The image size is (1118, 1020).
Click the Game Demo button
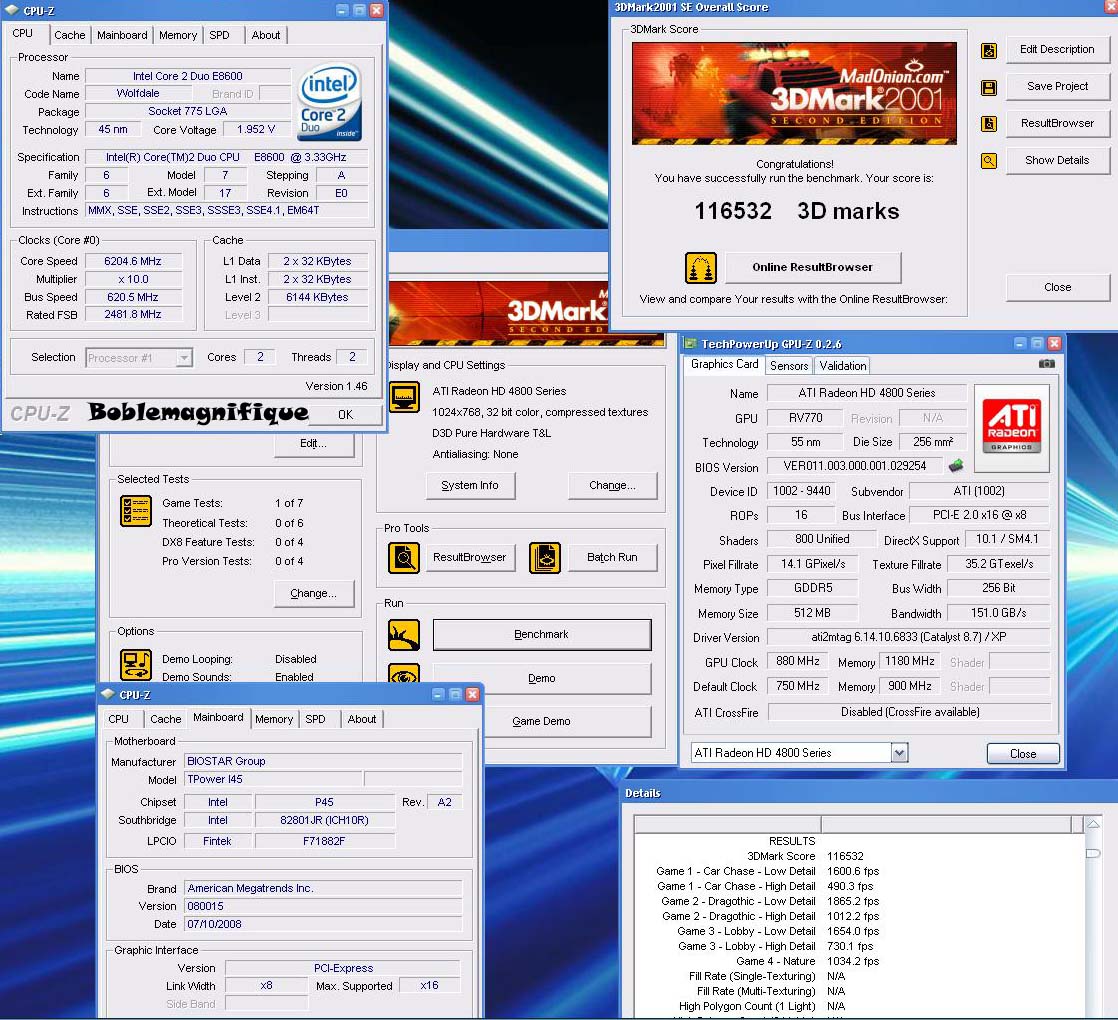click(568, 721)
